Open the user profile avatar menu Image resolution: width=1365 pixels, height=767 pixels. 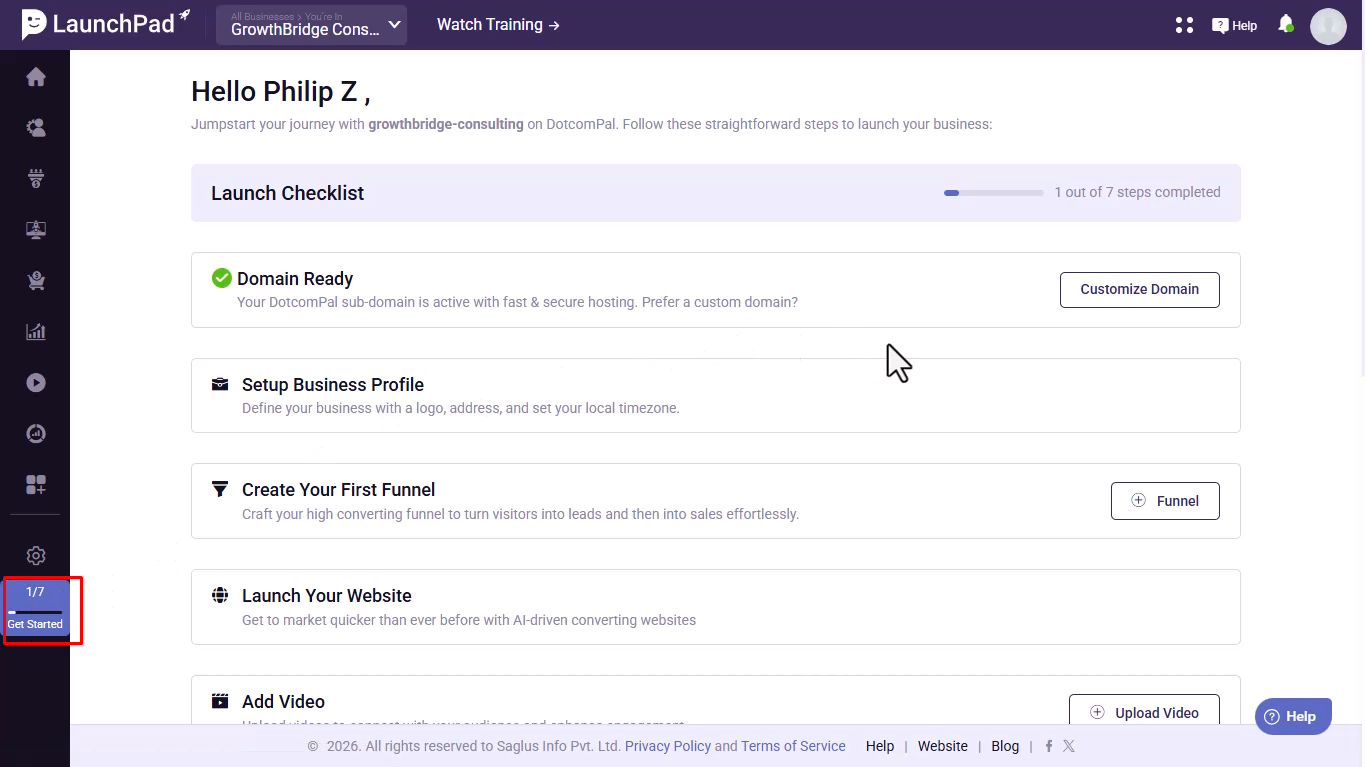(1328, 26)
